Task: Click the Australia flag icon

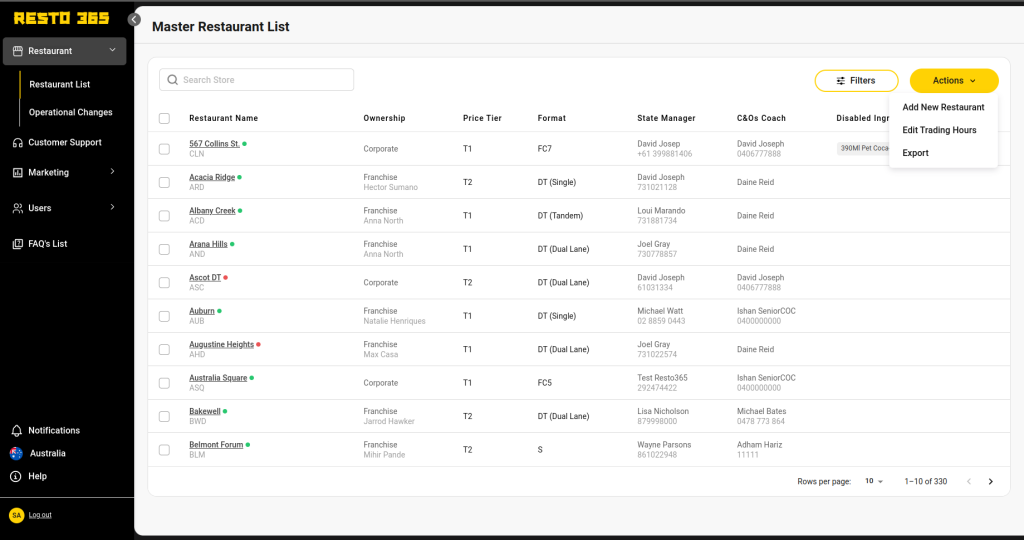Action: tap(16, 453)
